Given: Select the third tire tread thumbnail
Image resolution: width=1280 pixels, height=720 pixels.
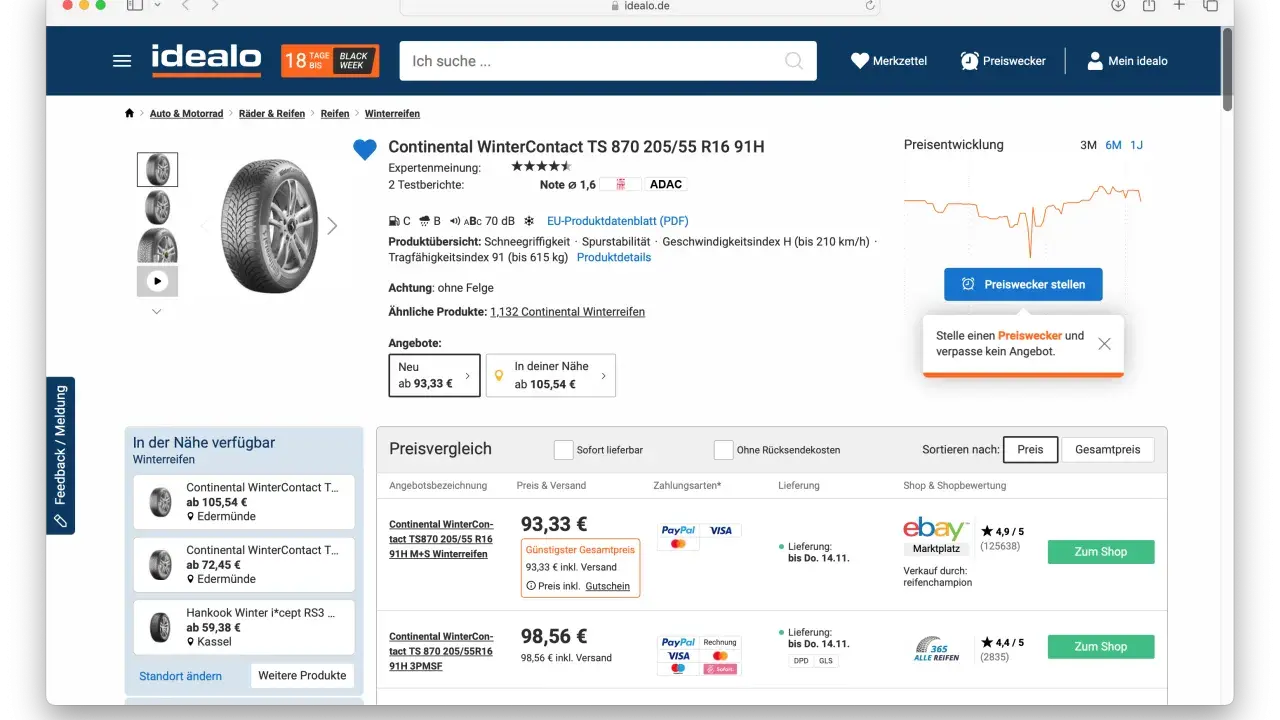Looking at the screenshot, I should 157,245.
